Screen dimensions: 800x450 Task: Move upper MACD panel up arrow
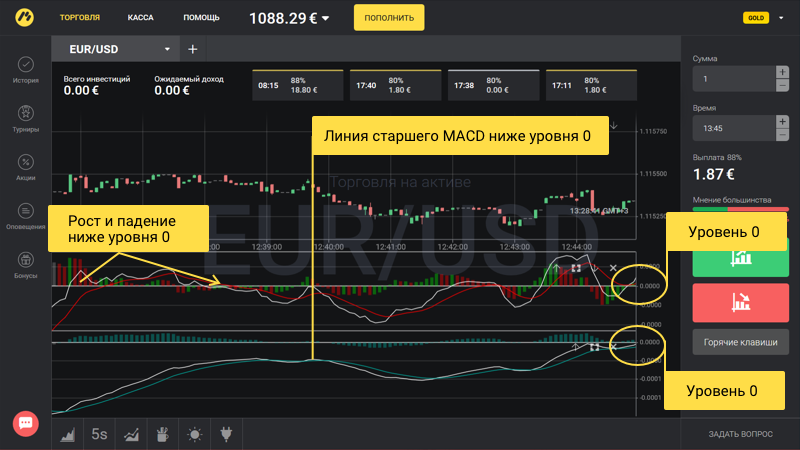(x=557, y=268)
